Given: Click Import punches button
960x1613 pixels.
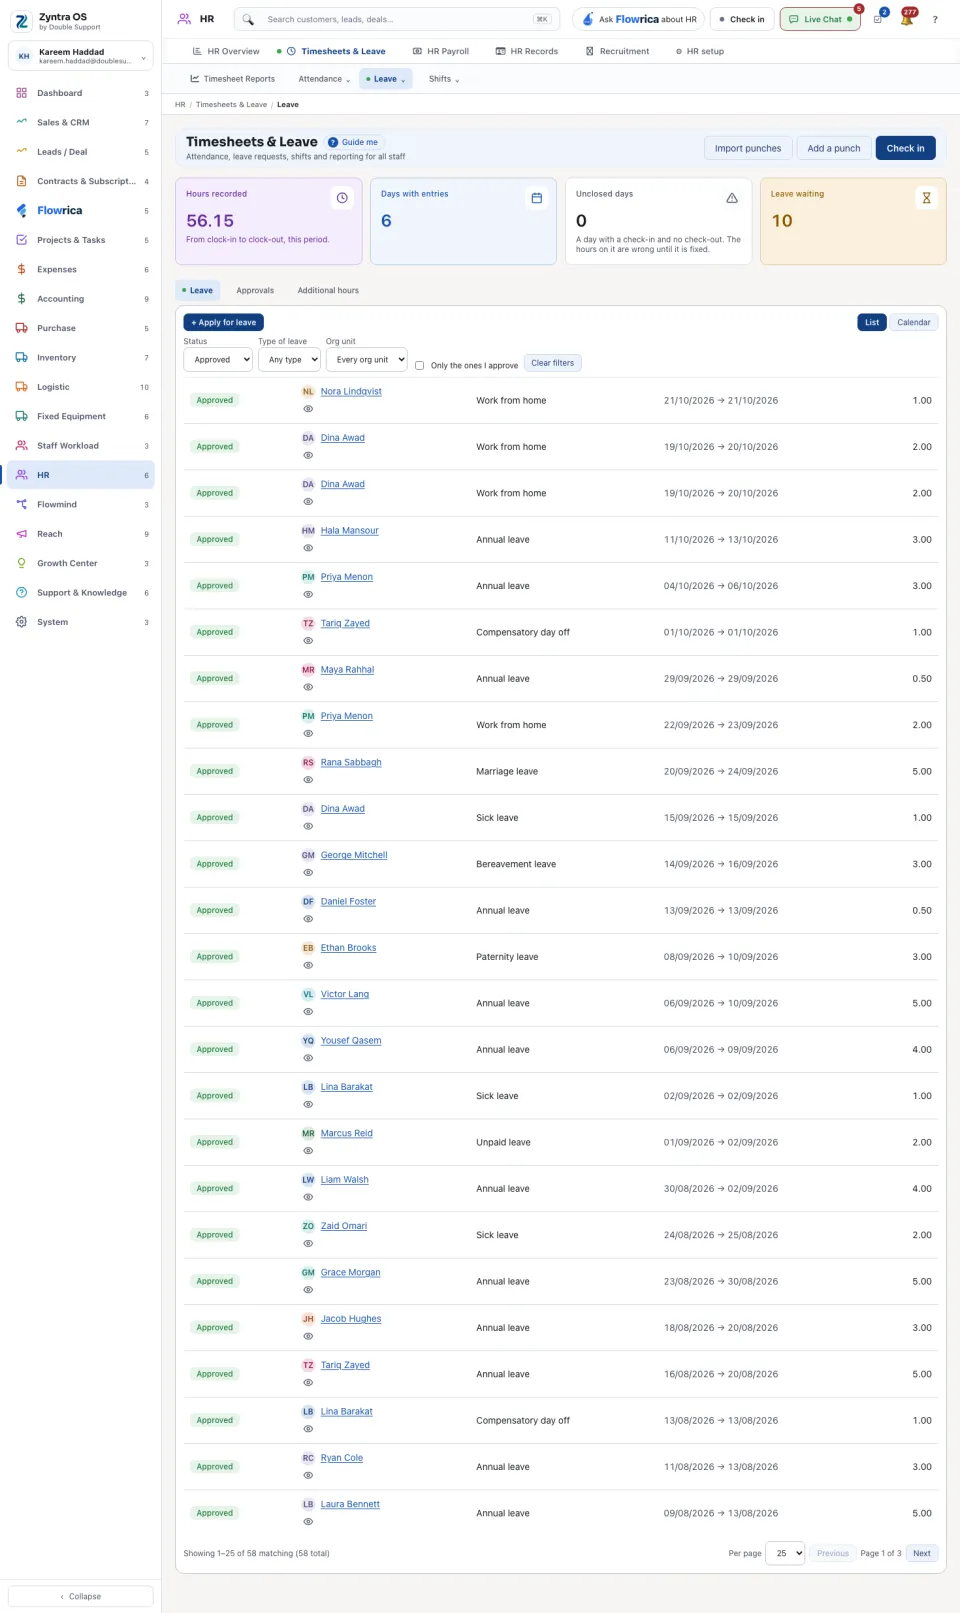Looking at the screenshot, I should pos(748,148).
